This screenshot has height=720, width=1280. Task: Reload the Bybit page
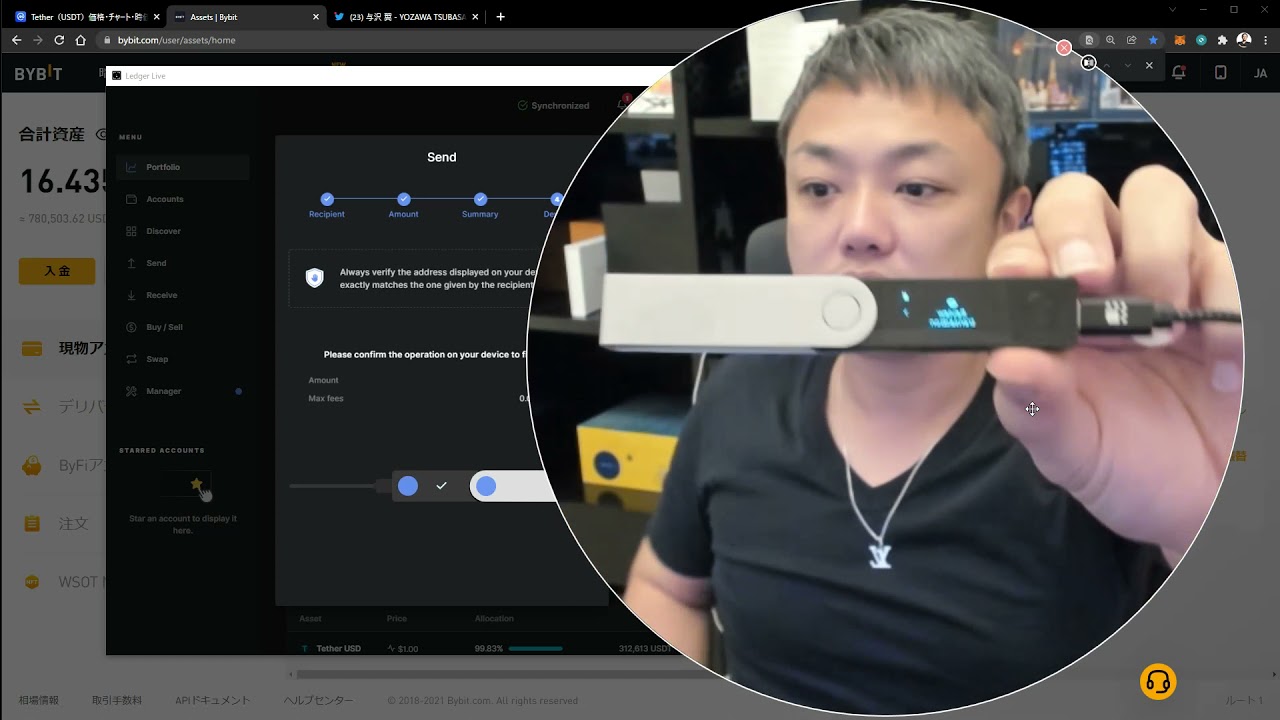(x=59, y=40)
